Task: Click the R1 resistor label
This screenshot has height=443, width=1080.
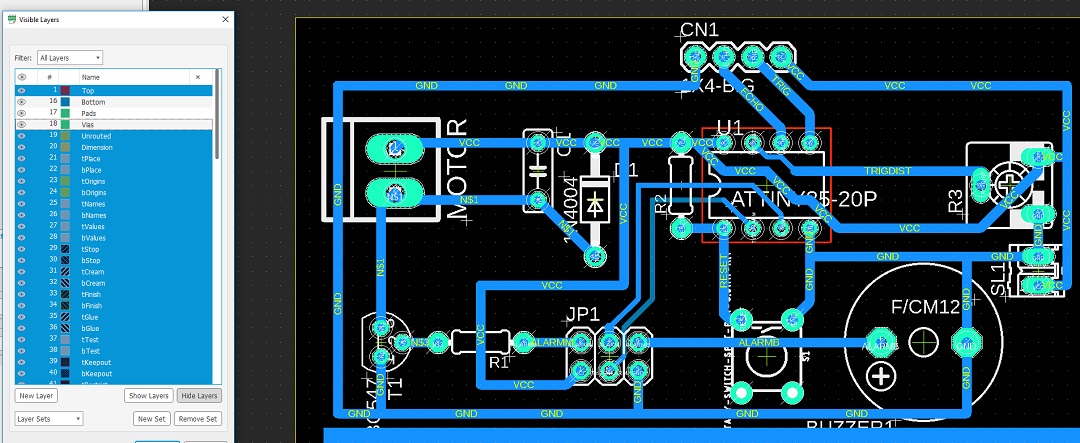Action: (x=498, y=362)
